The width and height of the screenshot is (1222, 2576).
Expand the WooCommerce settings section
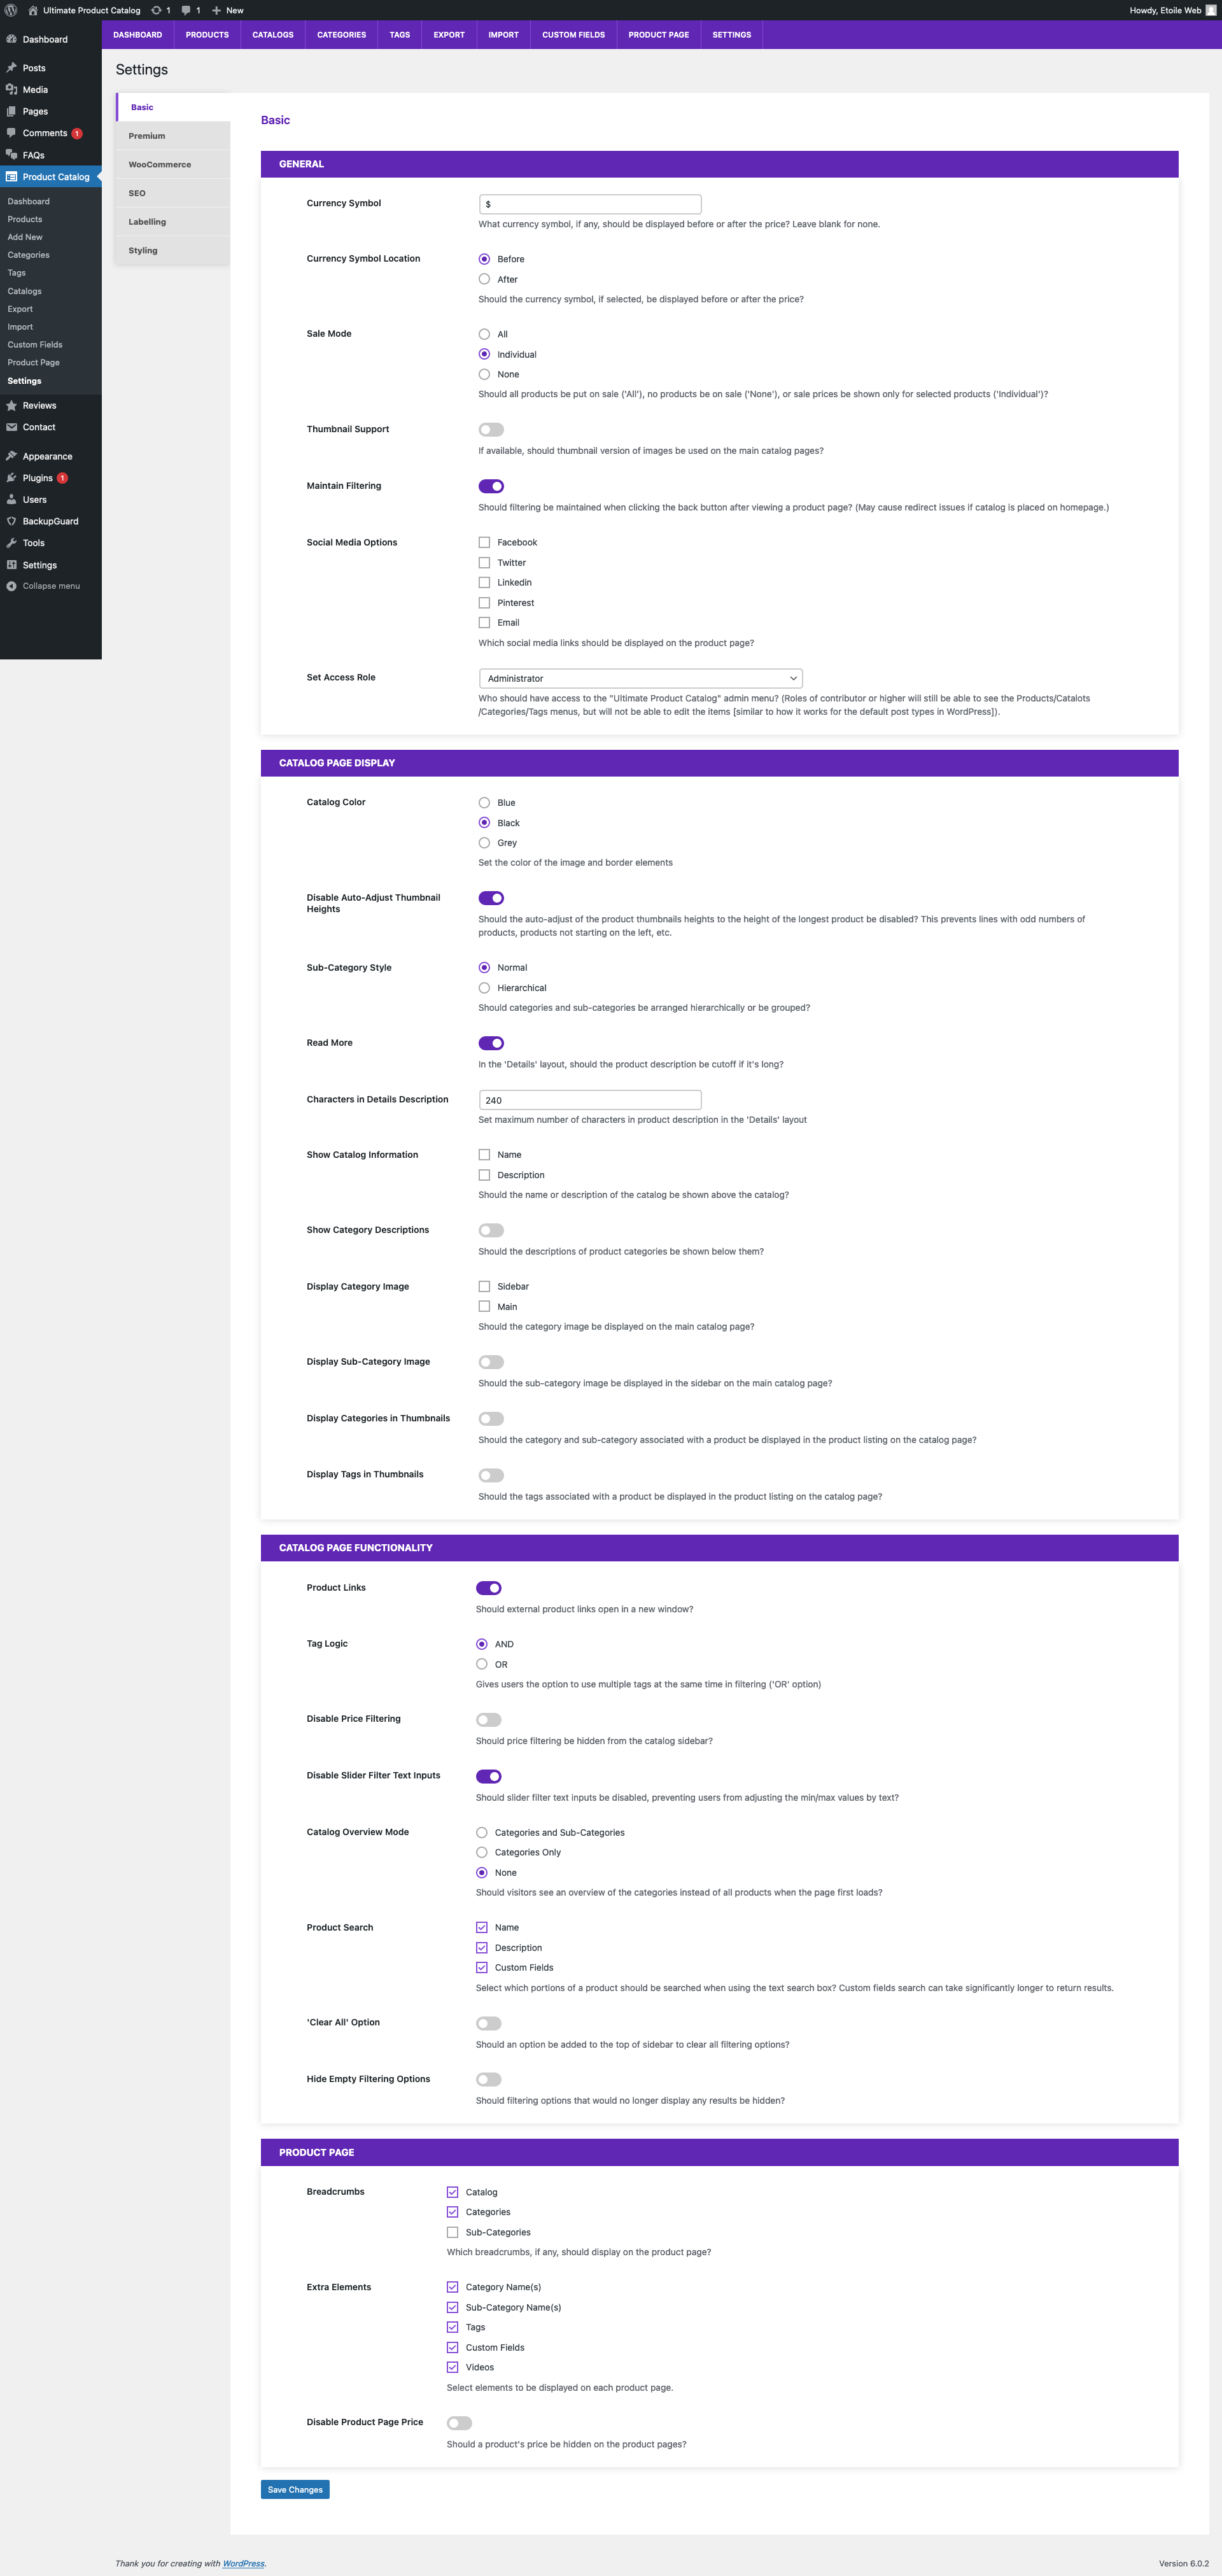pyautogui.click(x=159, y=164)
